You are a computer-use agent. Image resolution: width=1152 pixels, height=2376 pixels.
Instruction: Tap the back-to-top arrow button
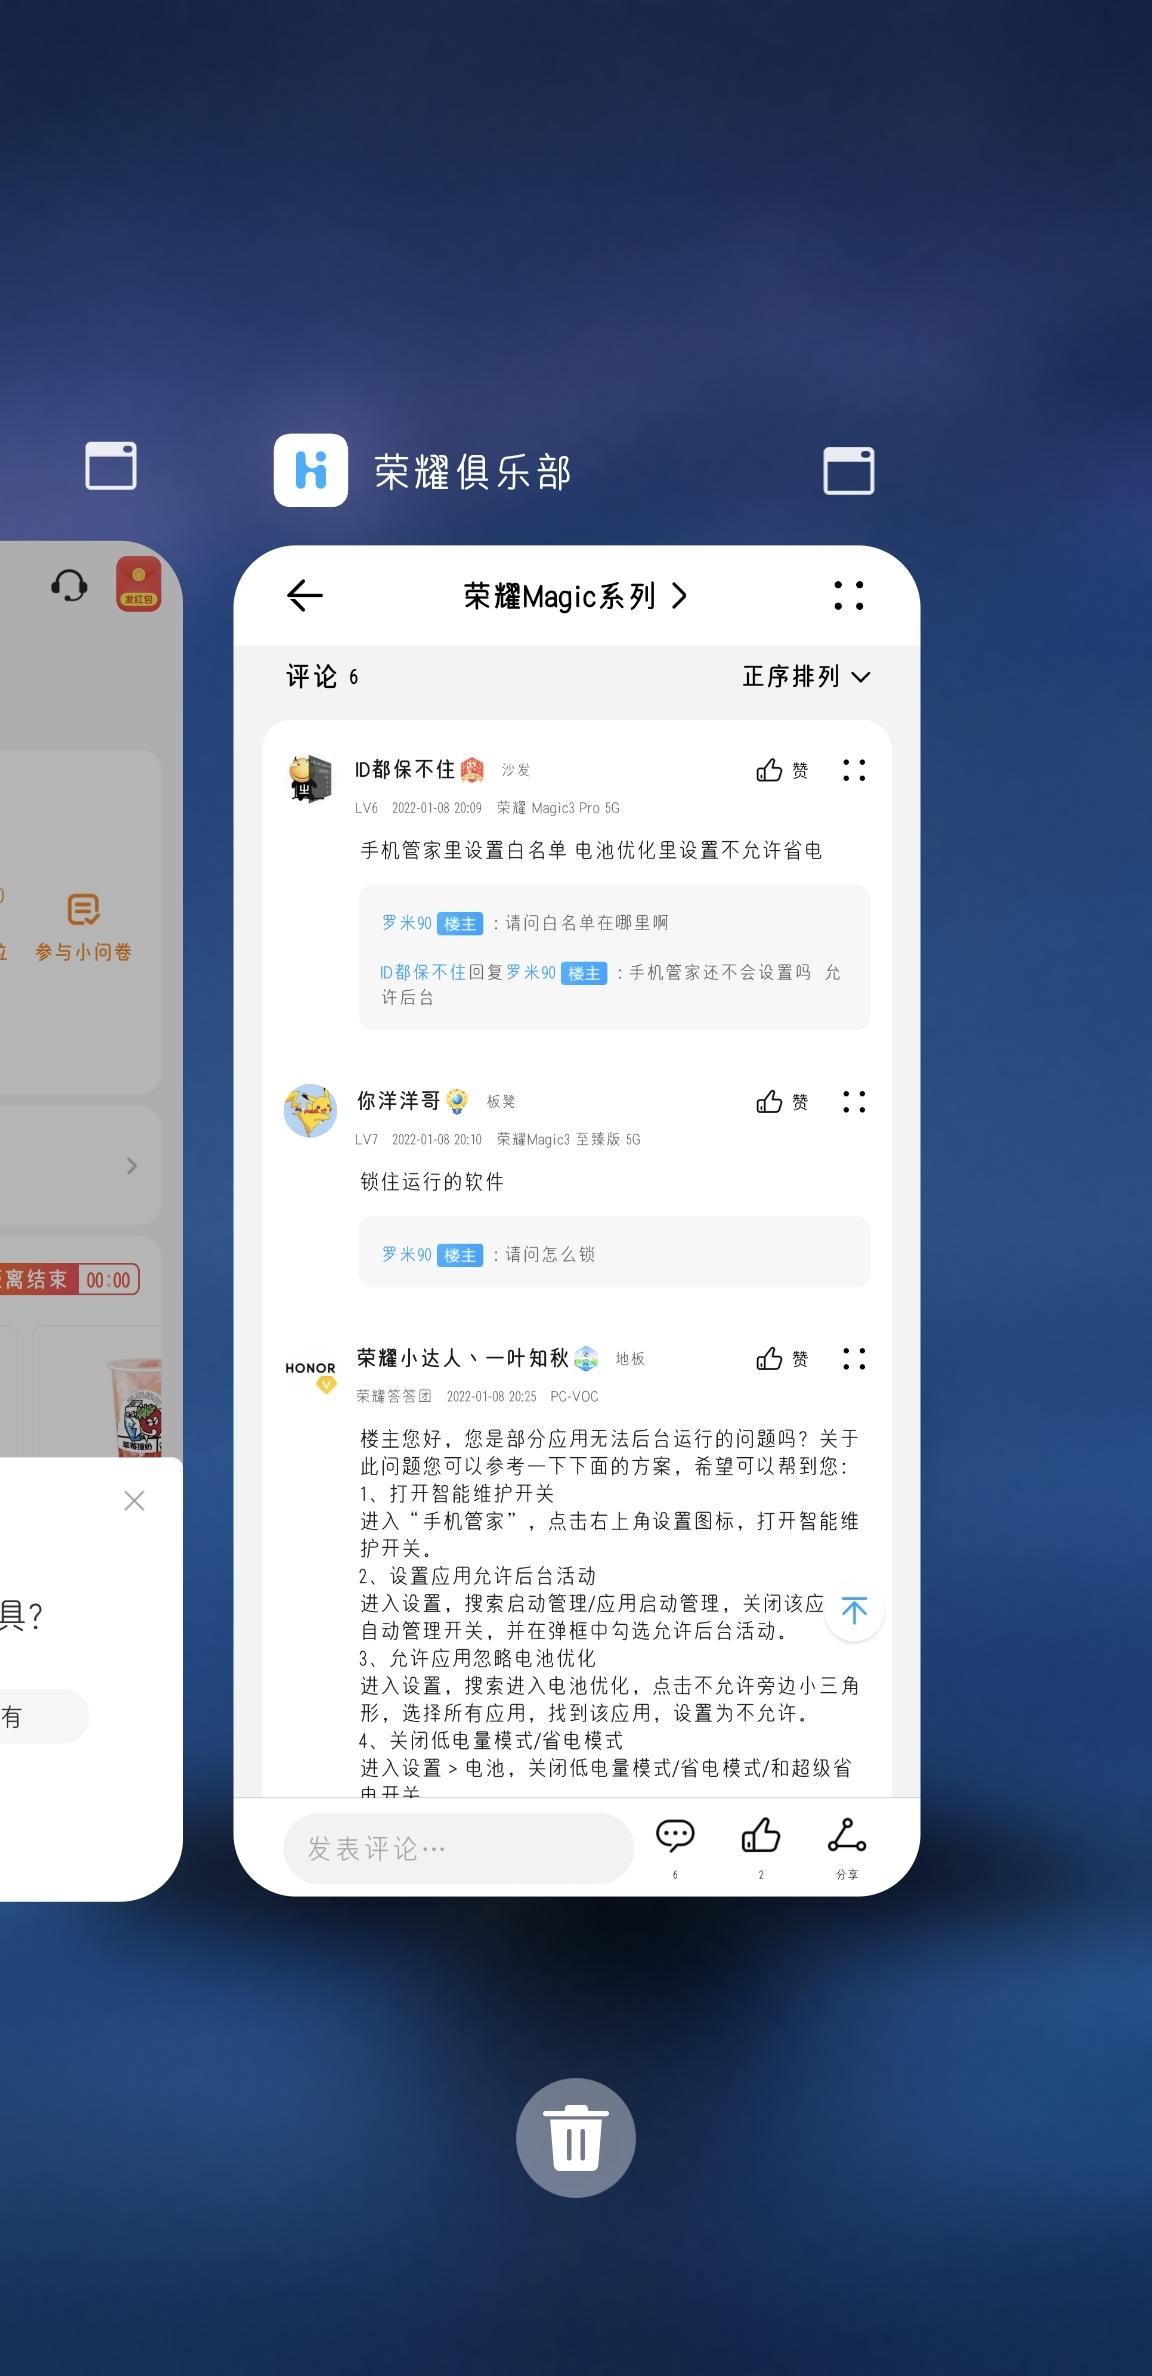click(854, 1611)
